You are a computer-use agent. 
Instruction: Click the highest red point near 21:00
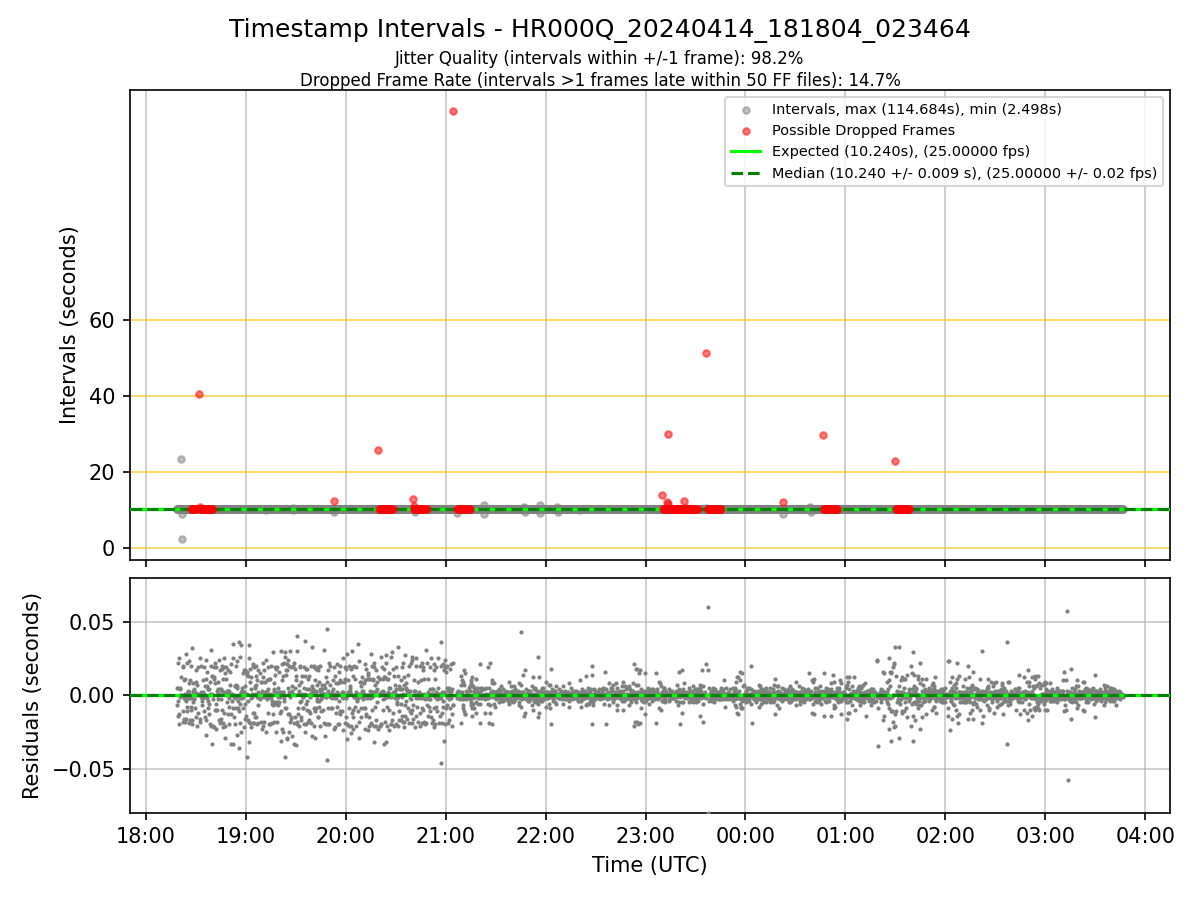[x=453, y=111]
